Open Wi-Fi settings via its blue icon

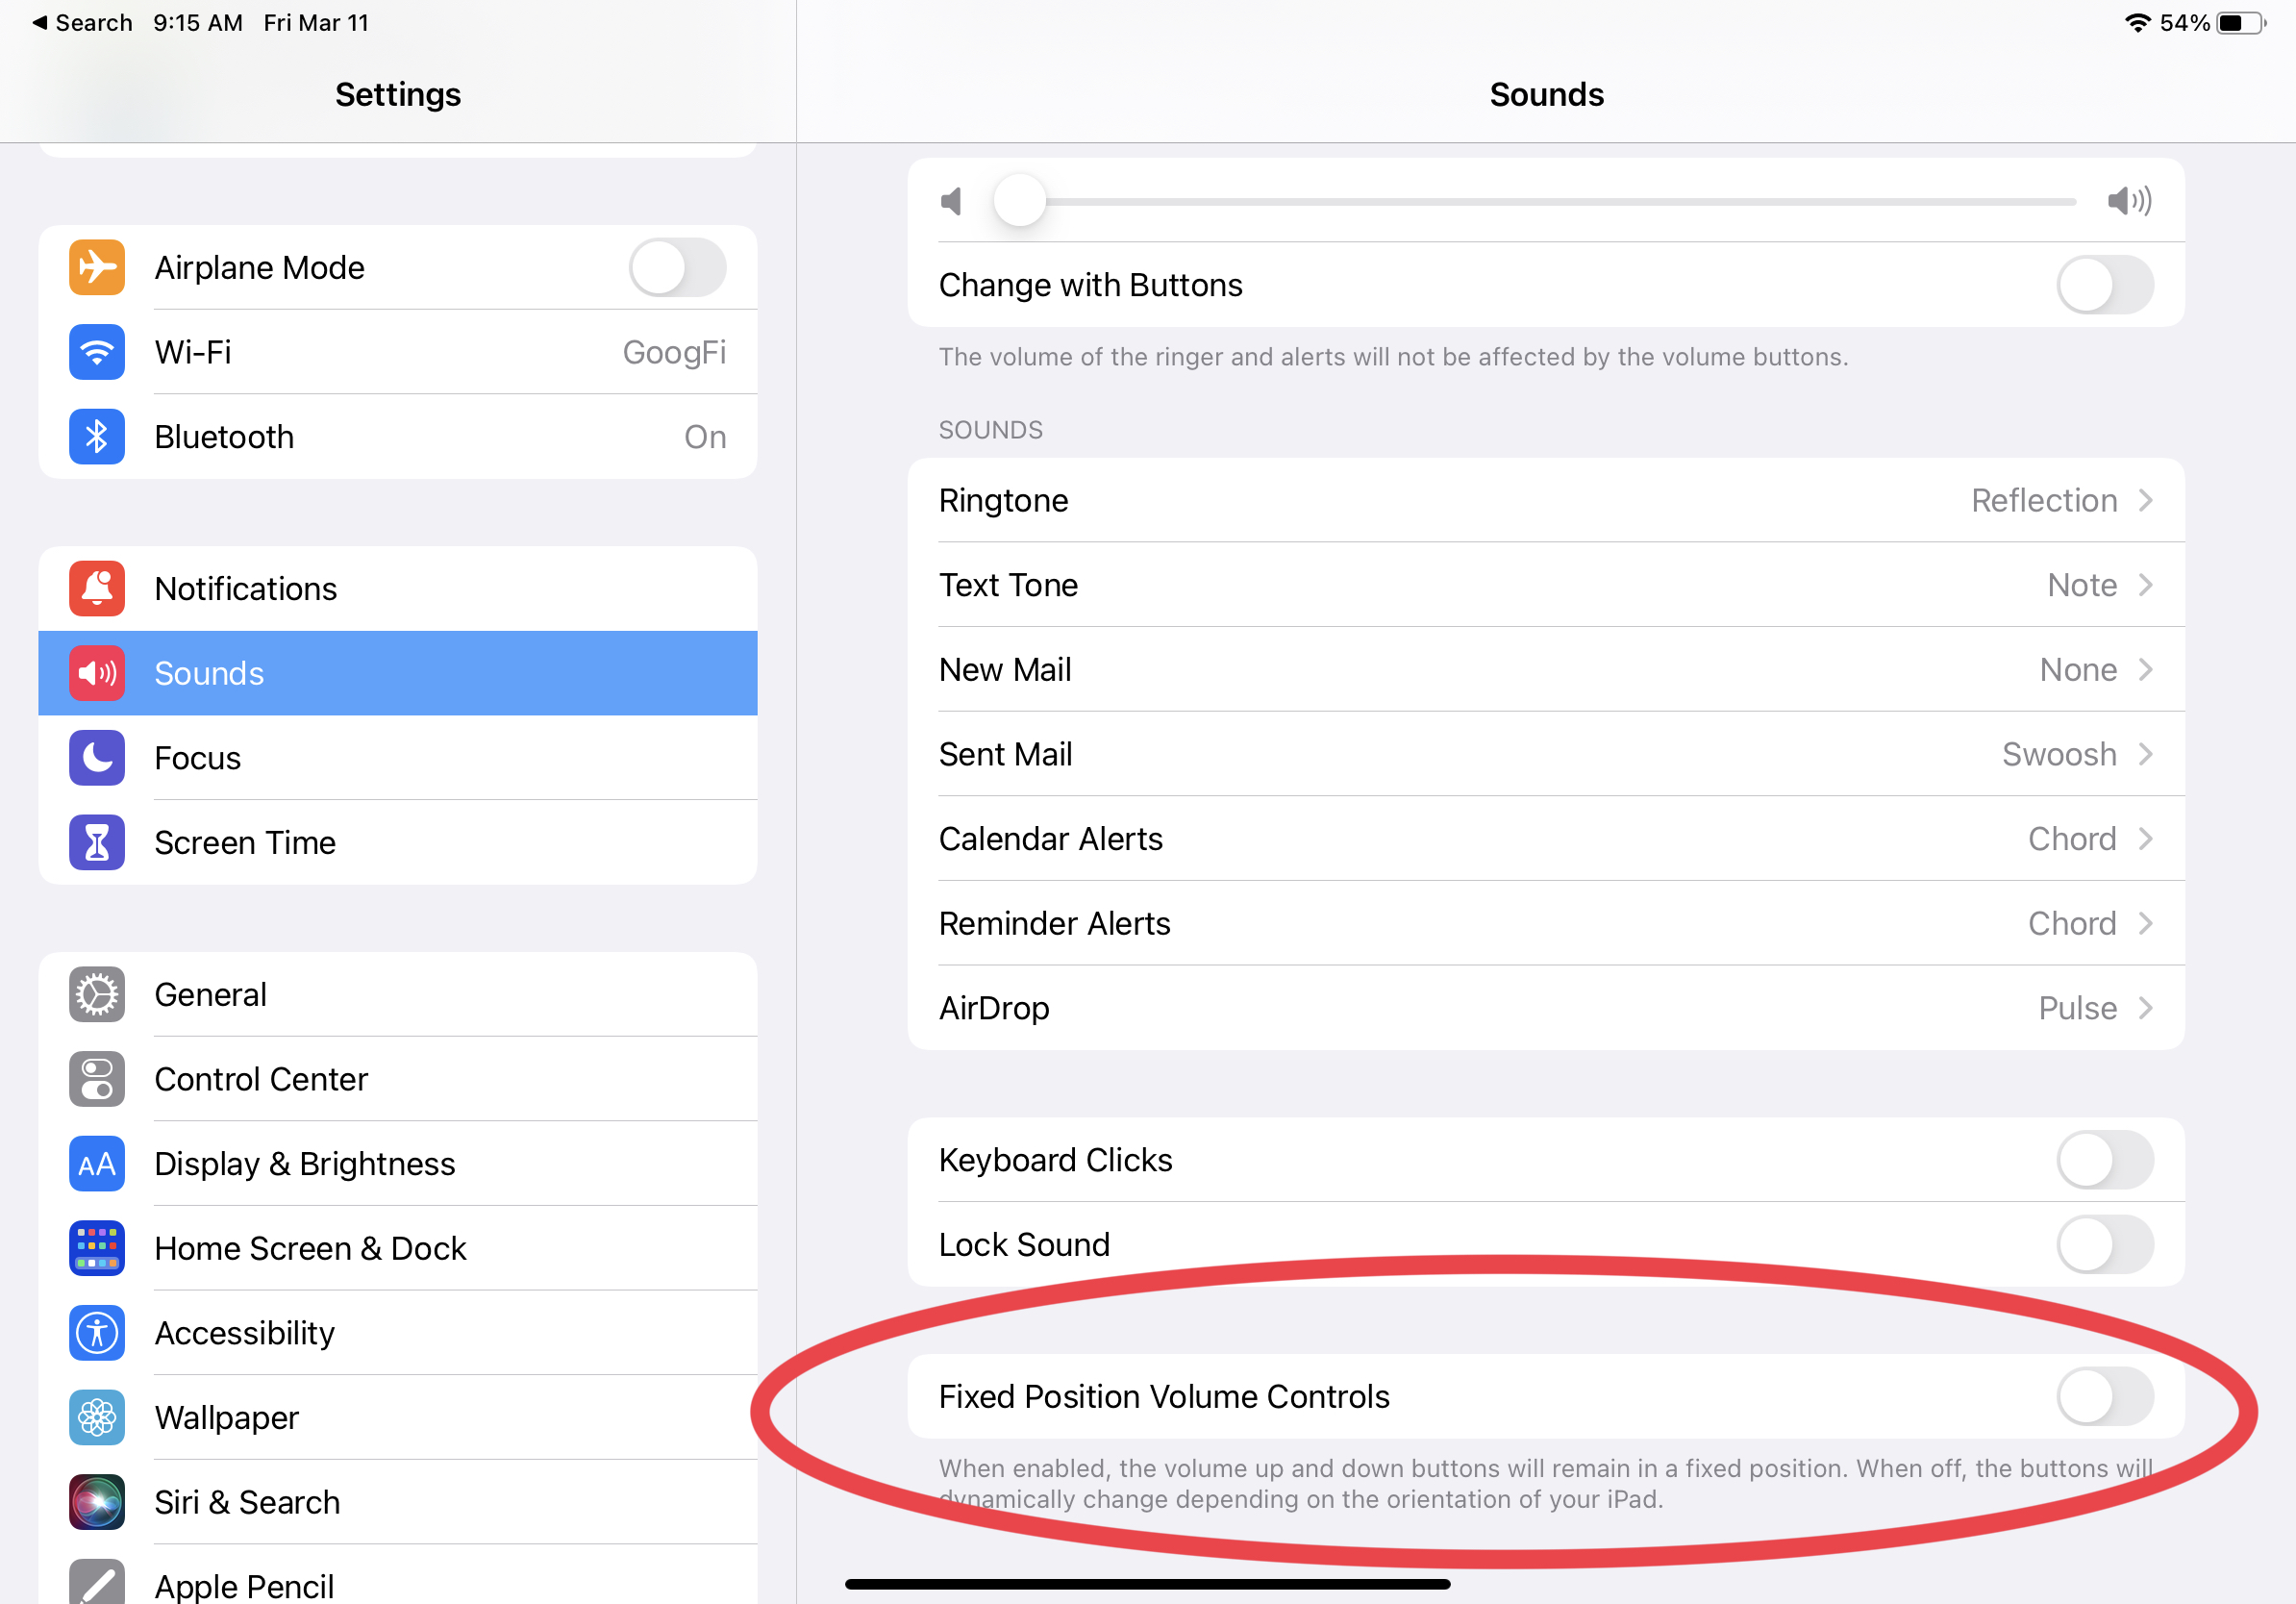pos(97,352)
